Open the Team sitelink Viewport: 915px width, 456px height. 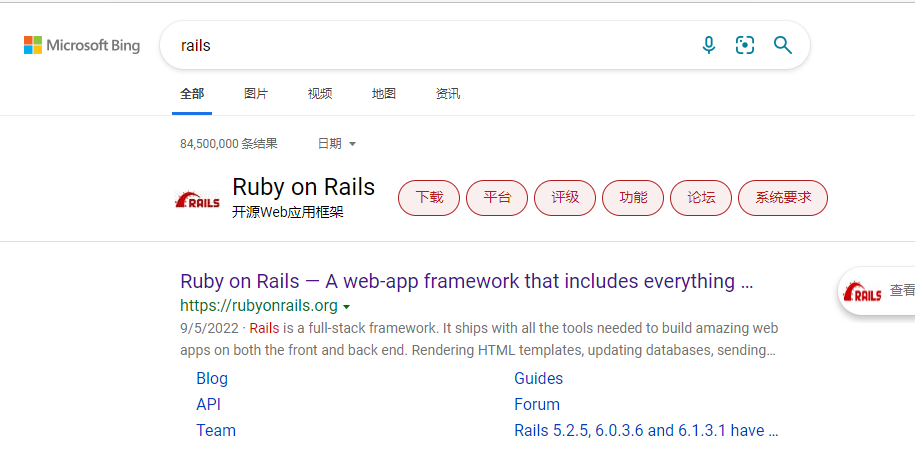(x=216, y=430)
